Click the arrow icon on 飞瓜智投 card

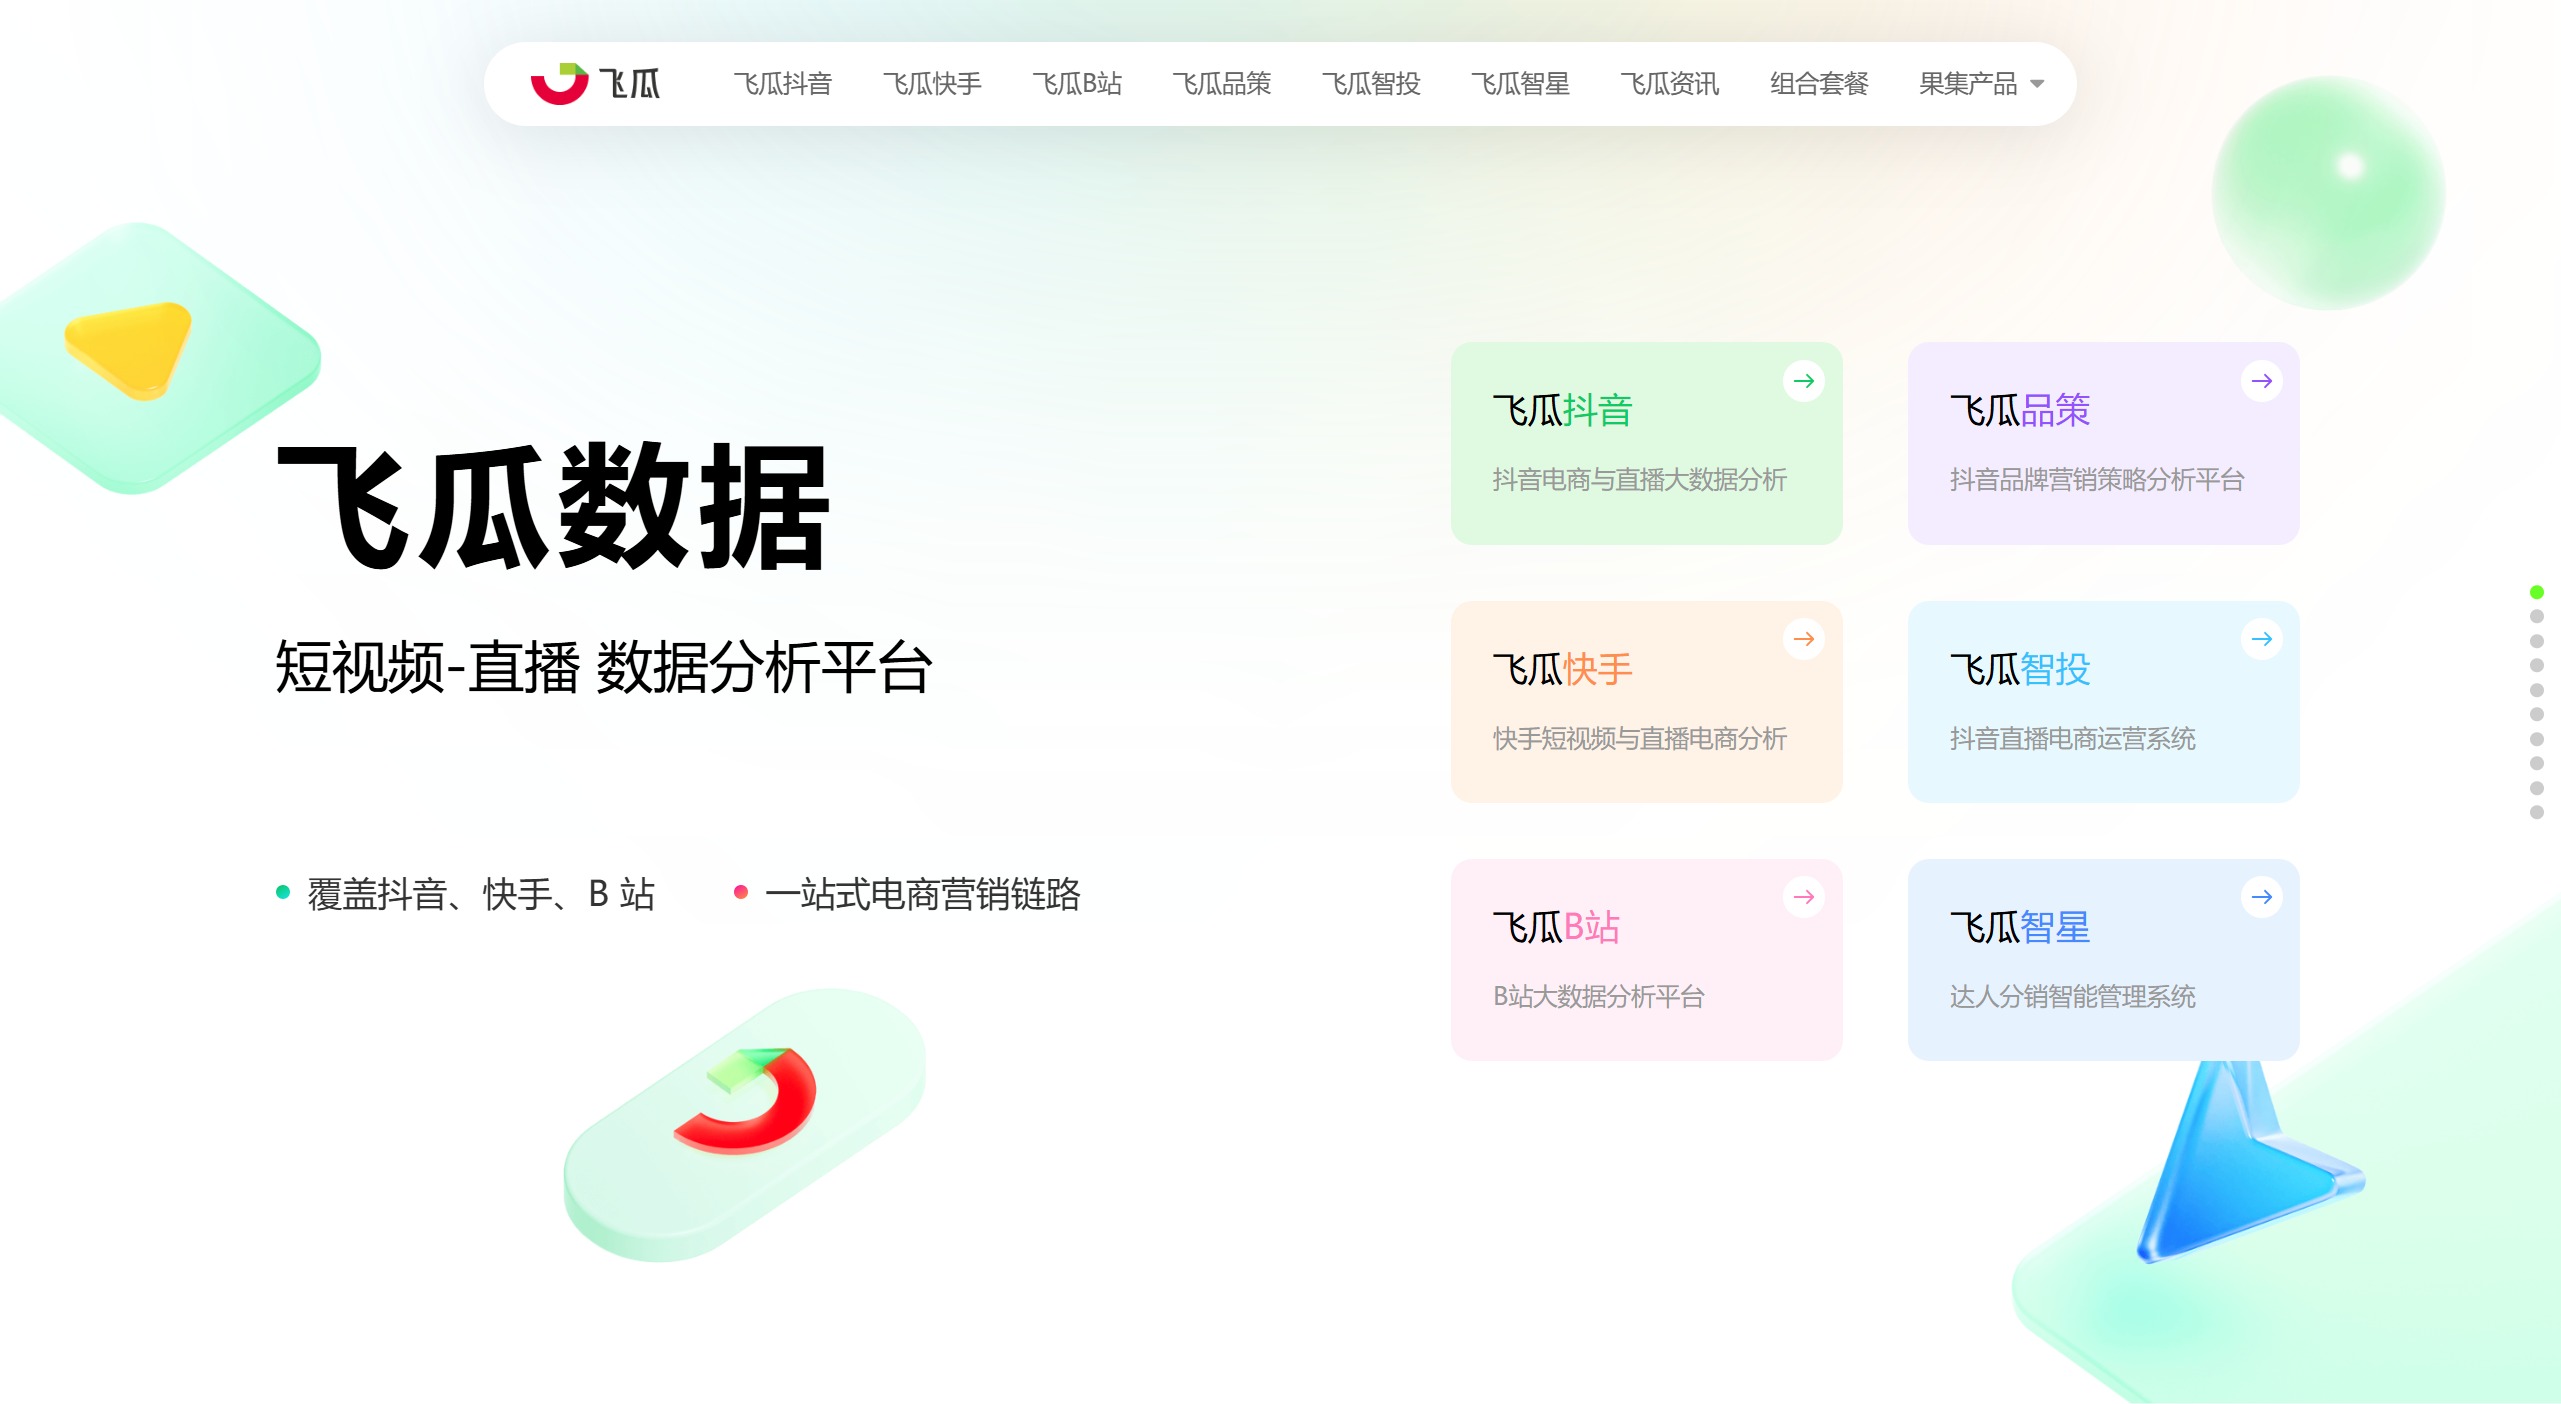[x=2262, y=640]
